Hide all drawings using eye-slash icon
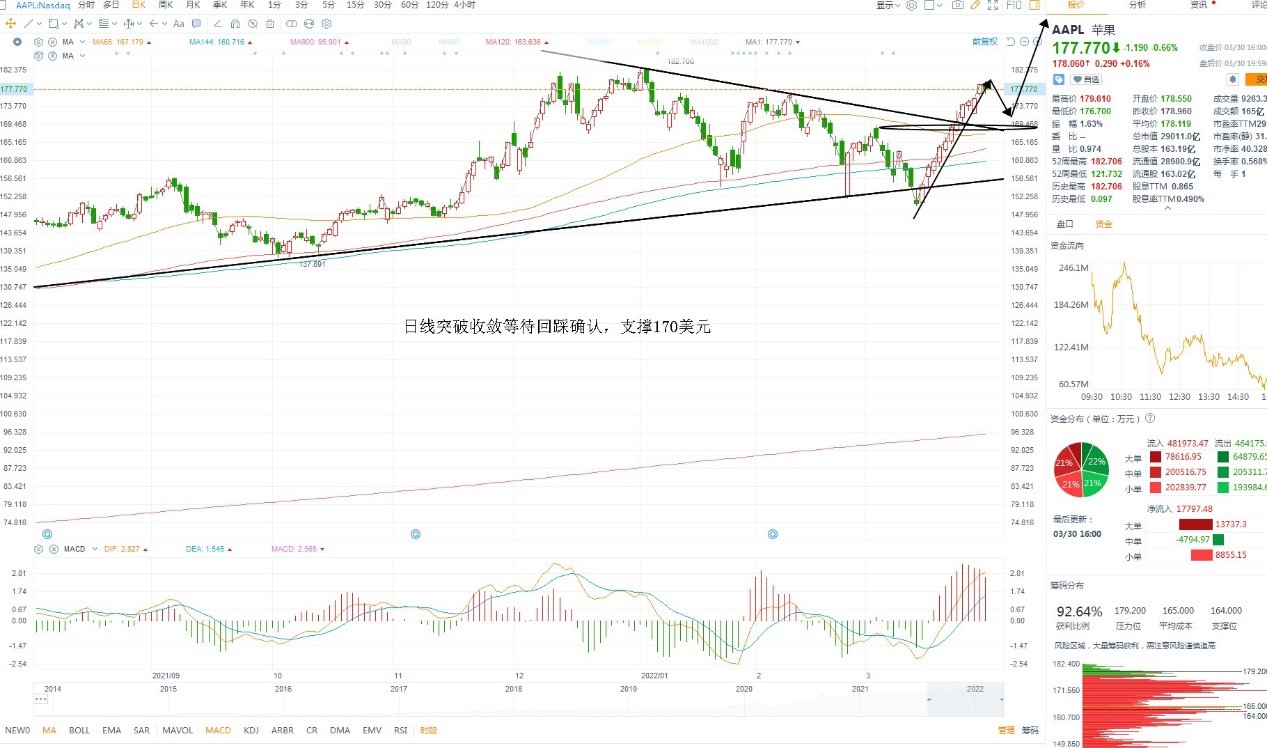This screenshot has width=1267, height=748. point(252,23)
